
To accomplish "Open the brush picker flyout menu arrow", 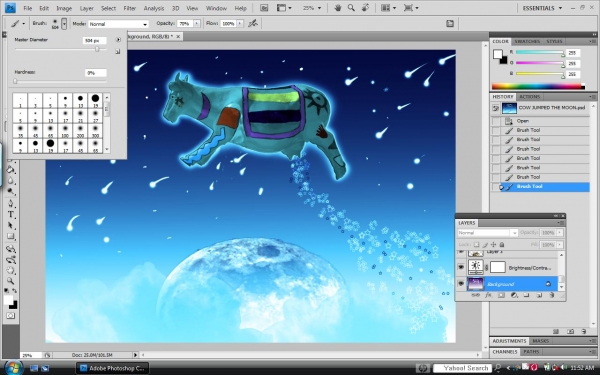I will pos(118,39).
